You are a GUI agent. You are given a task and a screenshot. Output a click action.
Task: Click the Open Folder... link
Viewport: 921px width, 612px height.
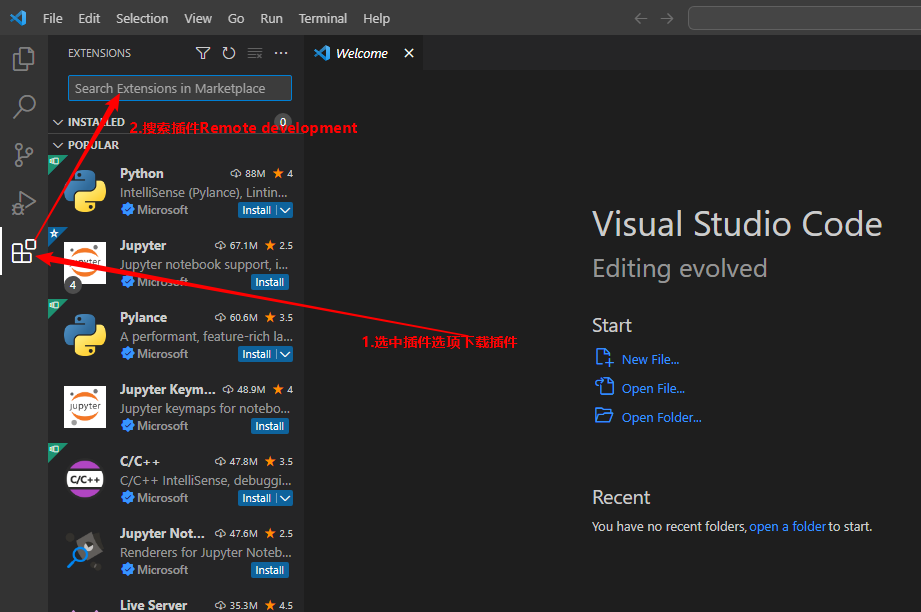661,417
